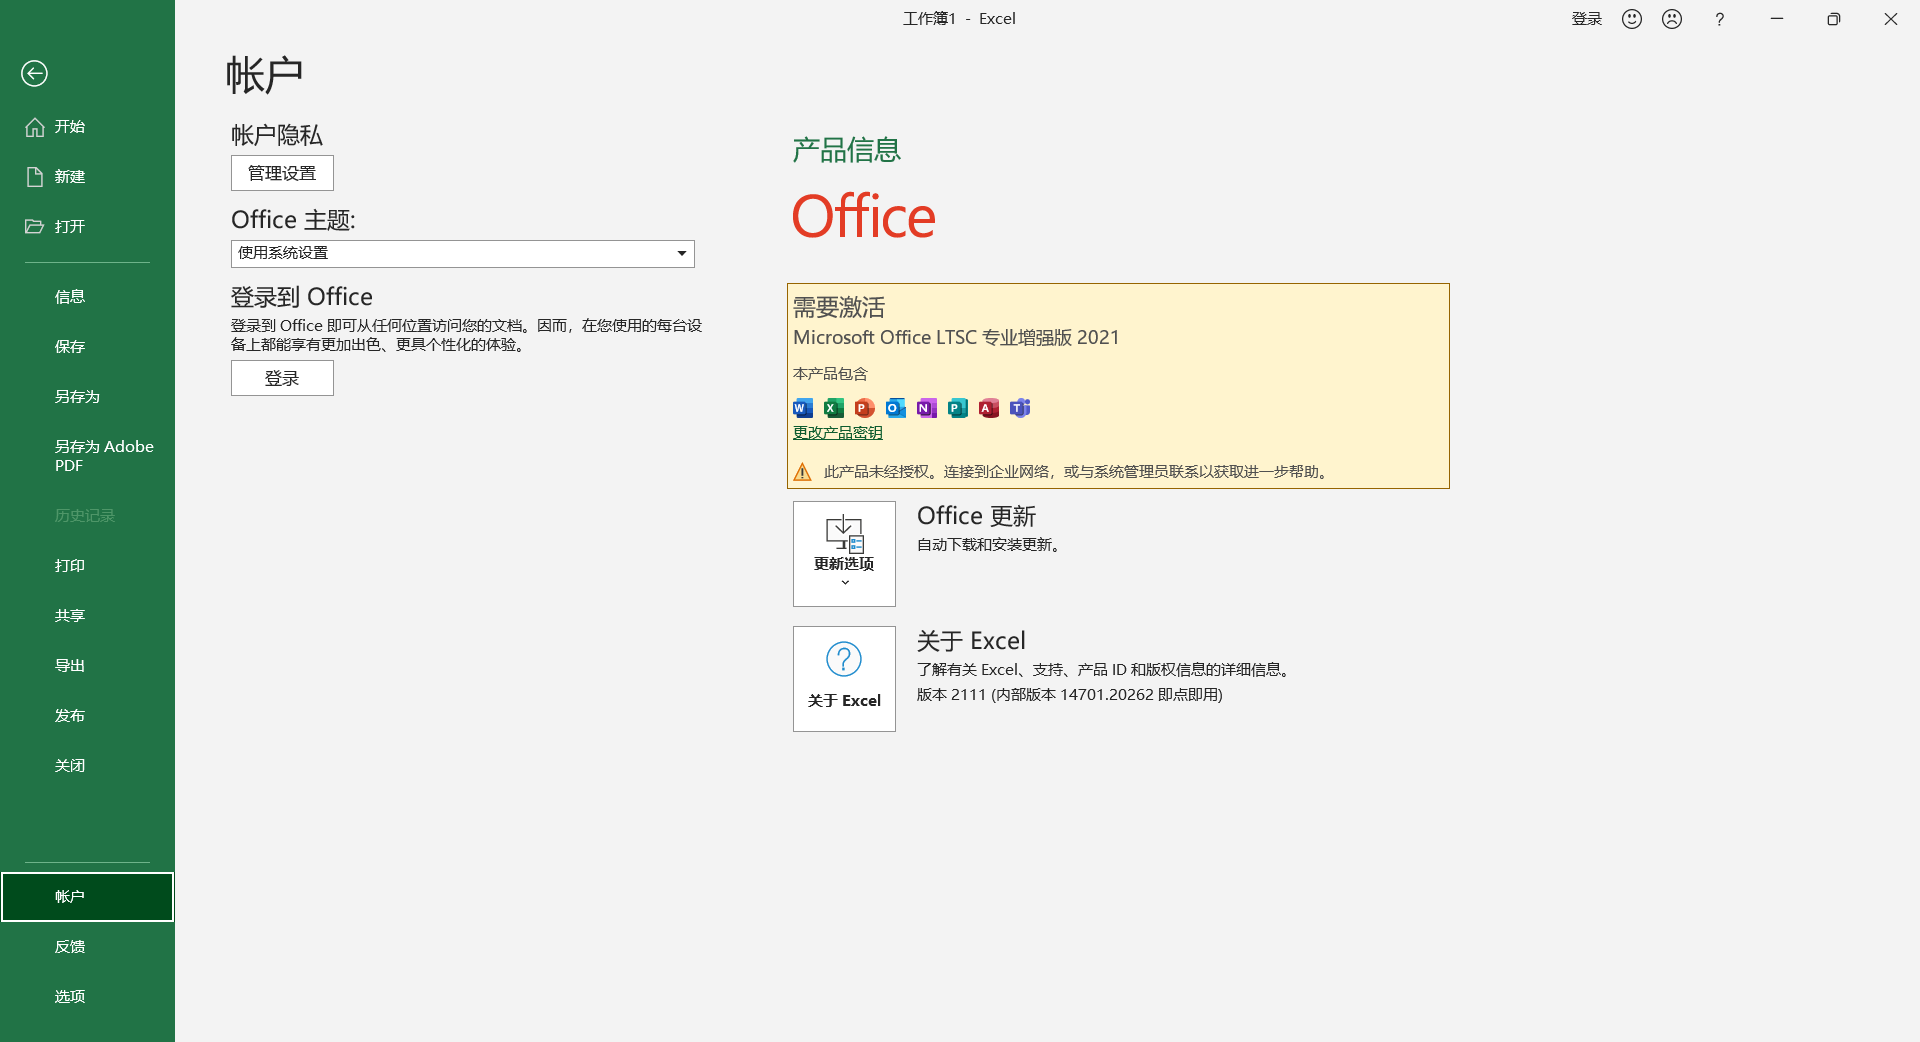Expand the Office 主题 dropdown arrow
This screenshot has width=1920, height=1042.
[682, 254]
